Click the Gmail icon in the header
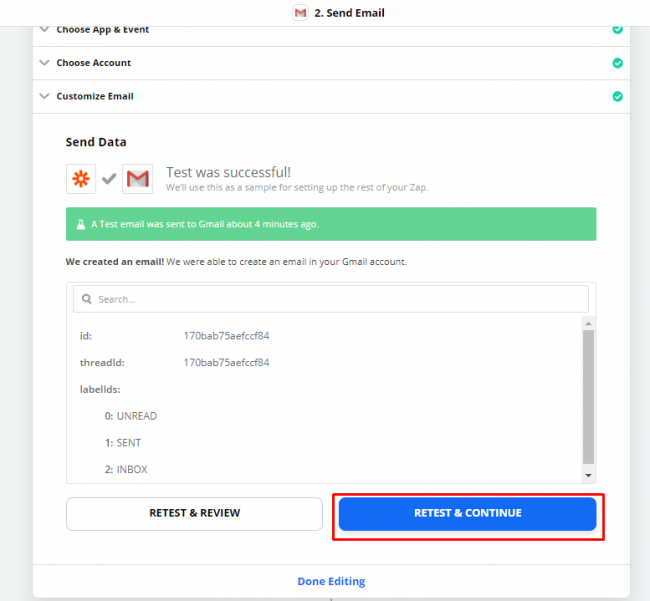This screenshot has width=650, height=601. (300, 13)
